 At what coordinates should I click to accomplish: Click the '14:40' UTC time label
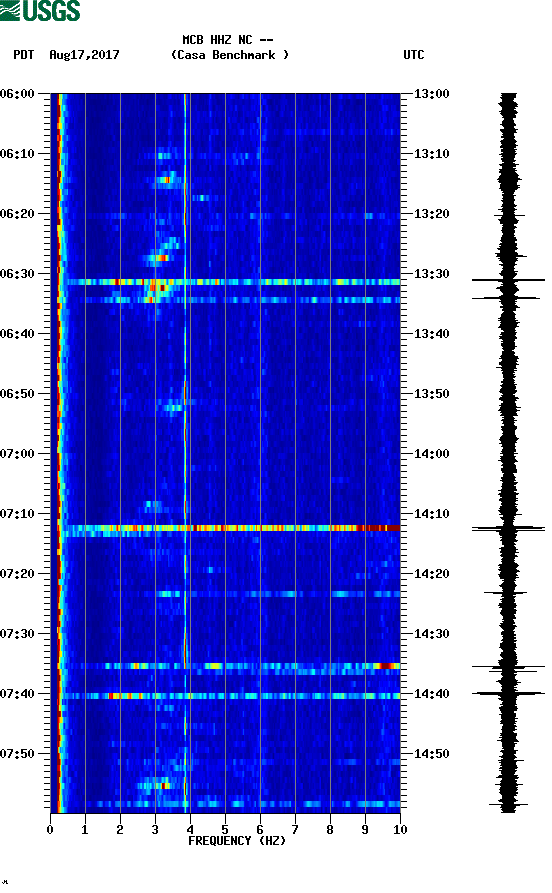(431, 694)
